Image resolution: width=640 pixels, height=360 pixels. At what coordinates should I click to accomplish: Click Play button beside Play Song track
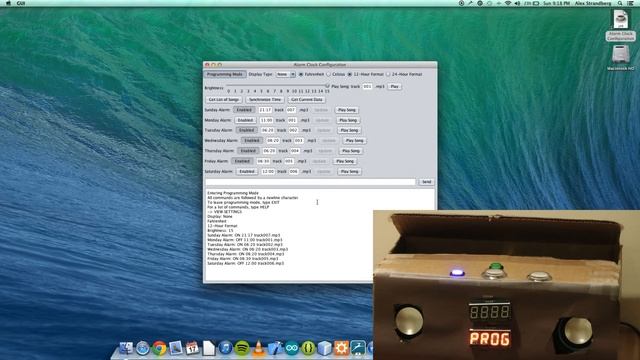394,87
